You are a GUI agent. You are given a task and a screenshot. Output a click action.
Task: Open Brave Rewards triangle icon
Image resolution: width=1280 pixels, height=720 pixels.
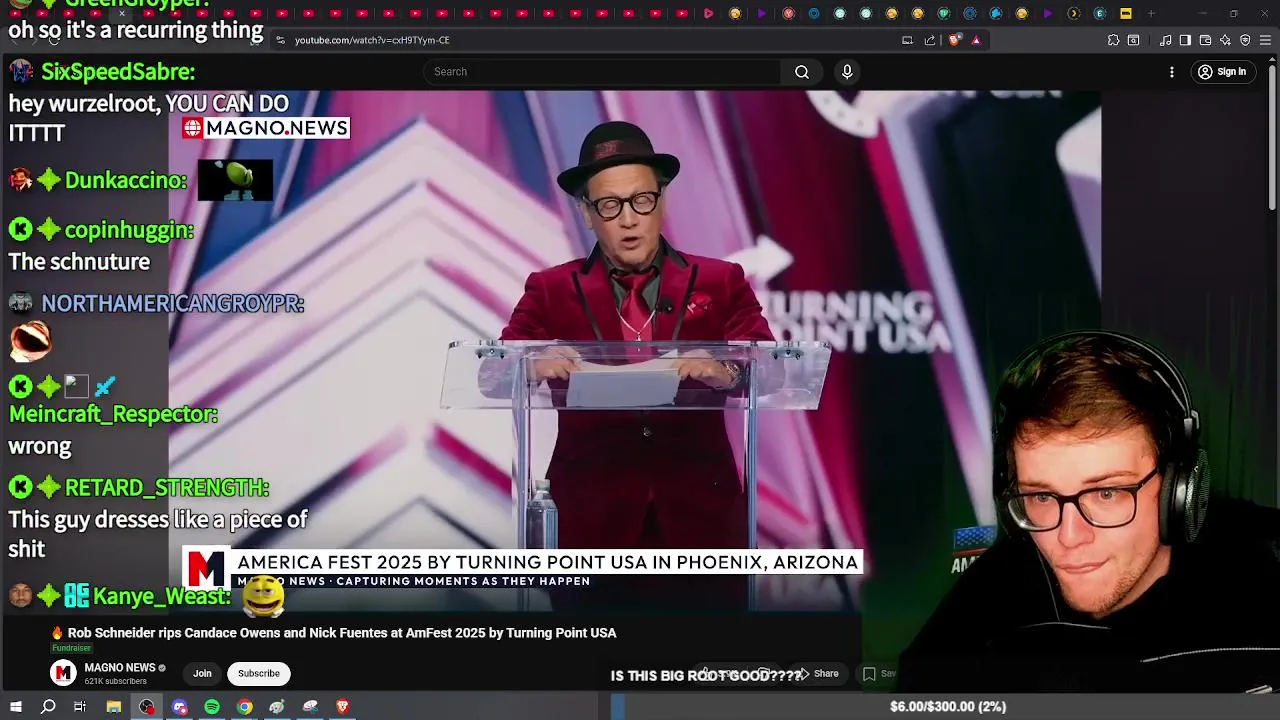[976, 40]
